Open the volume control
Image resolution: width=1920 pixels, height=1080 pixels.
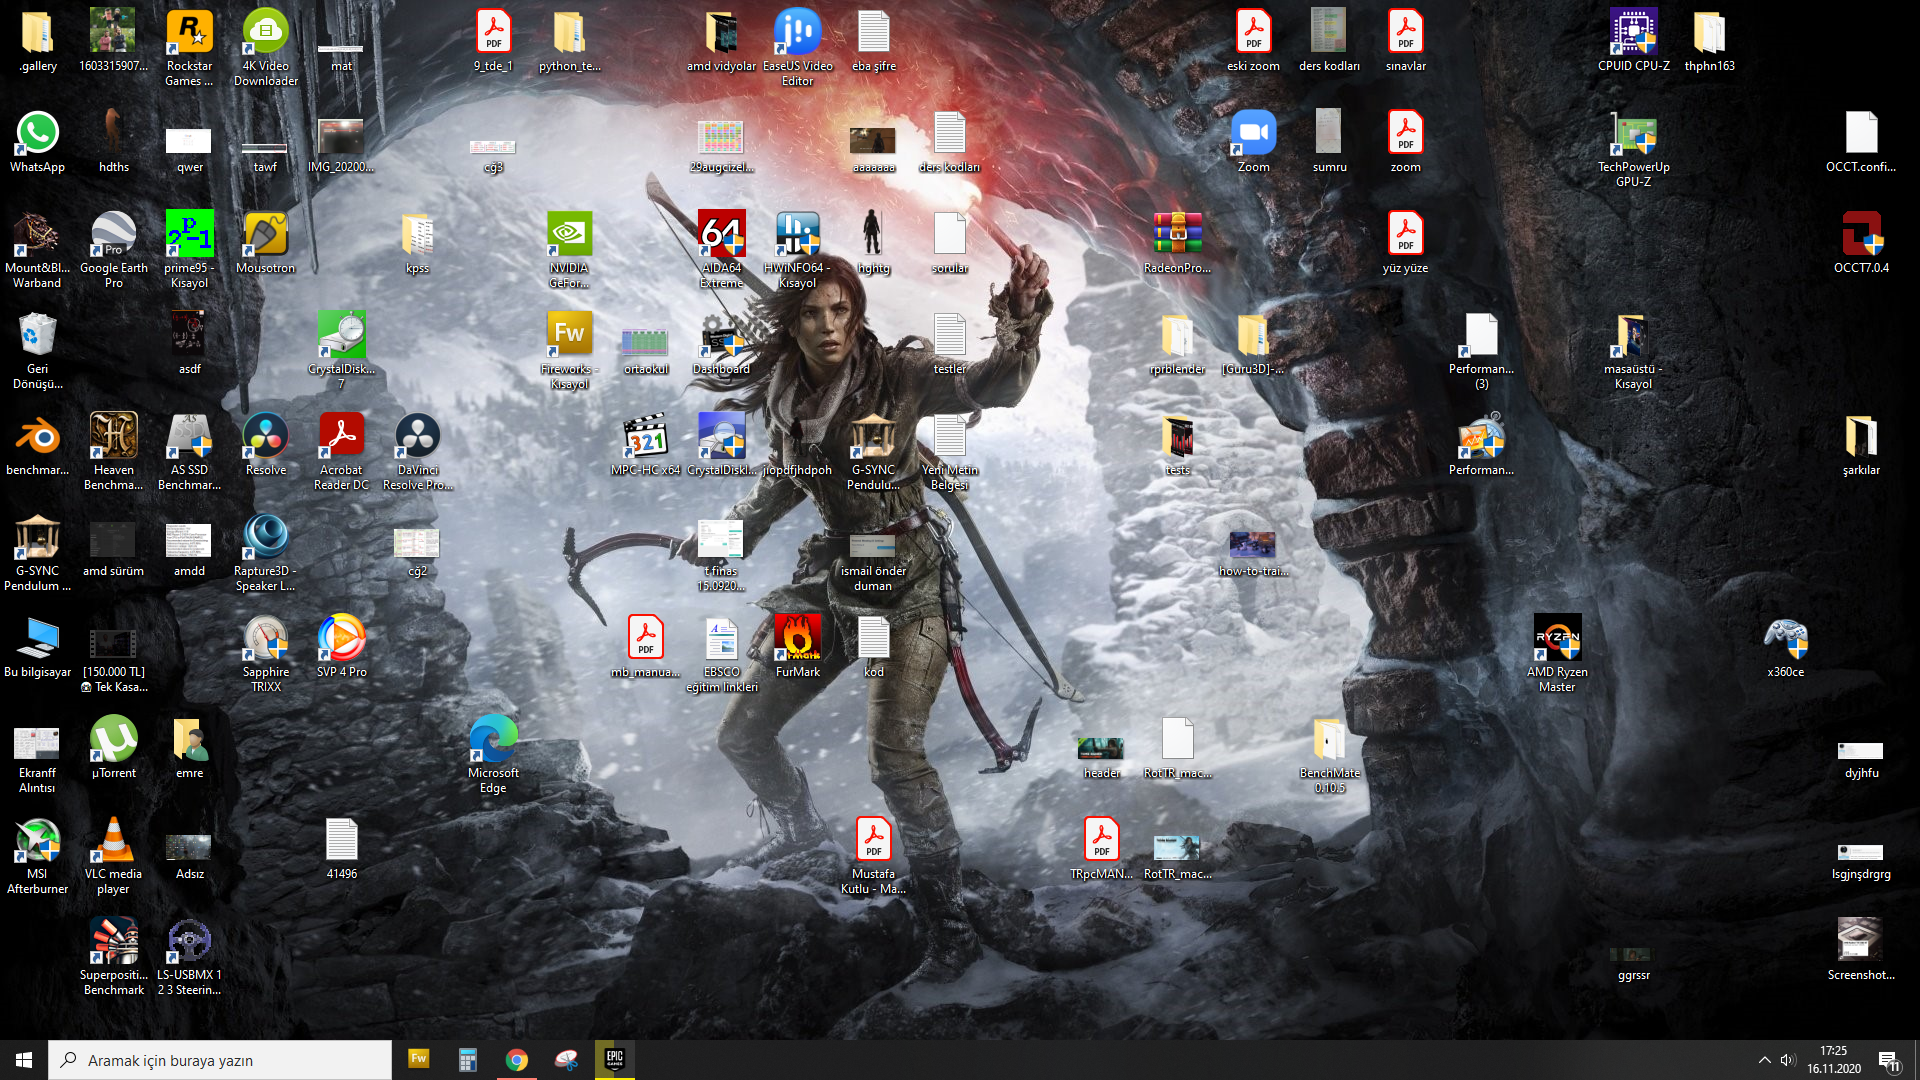tap(1788, 1060)
